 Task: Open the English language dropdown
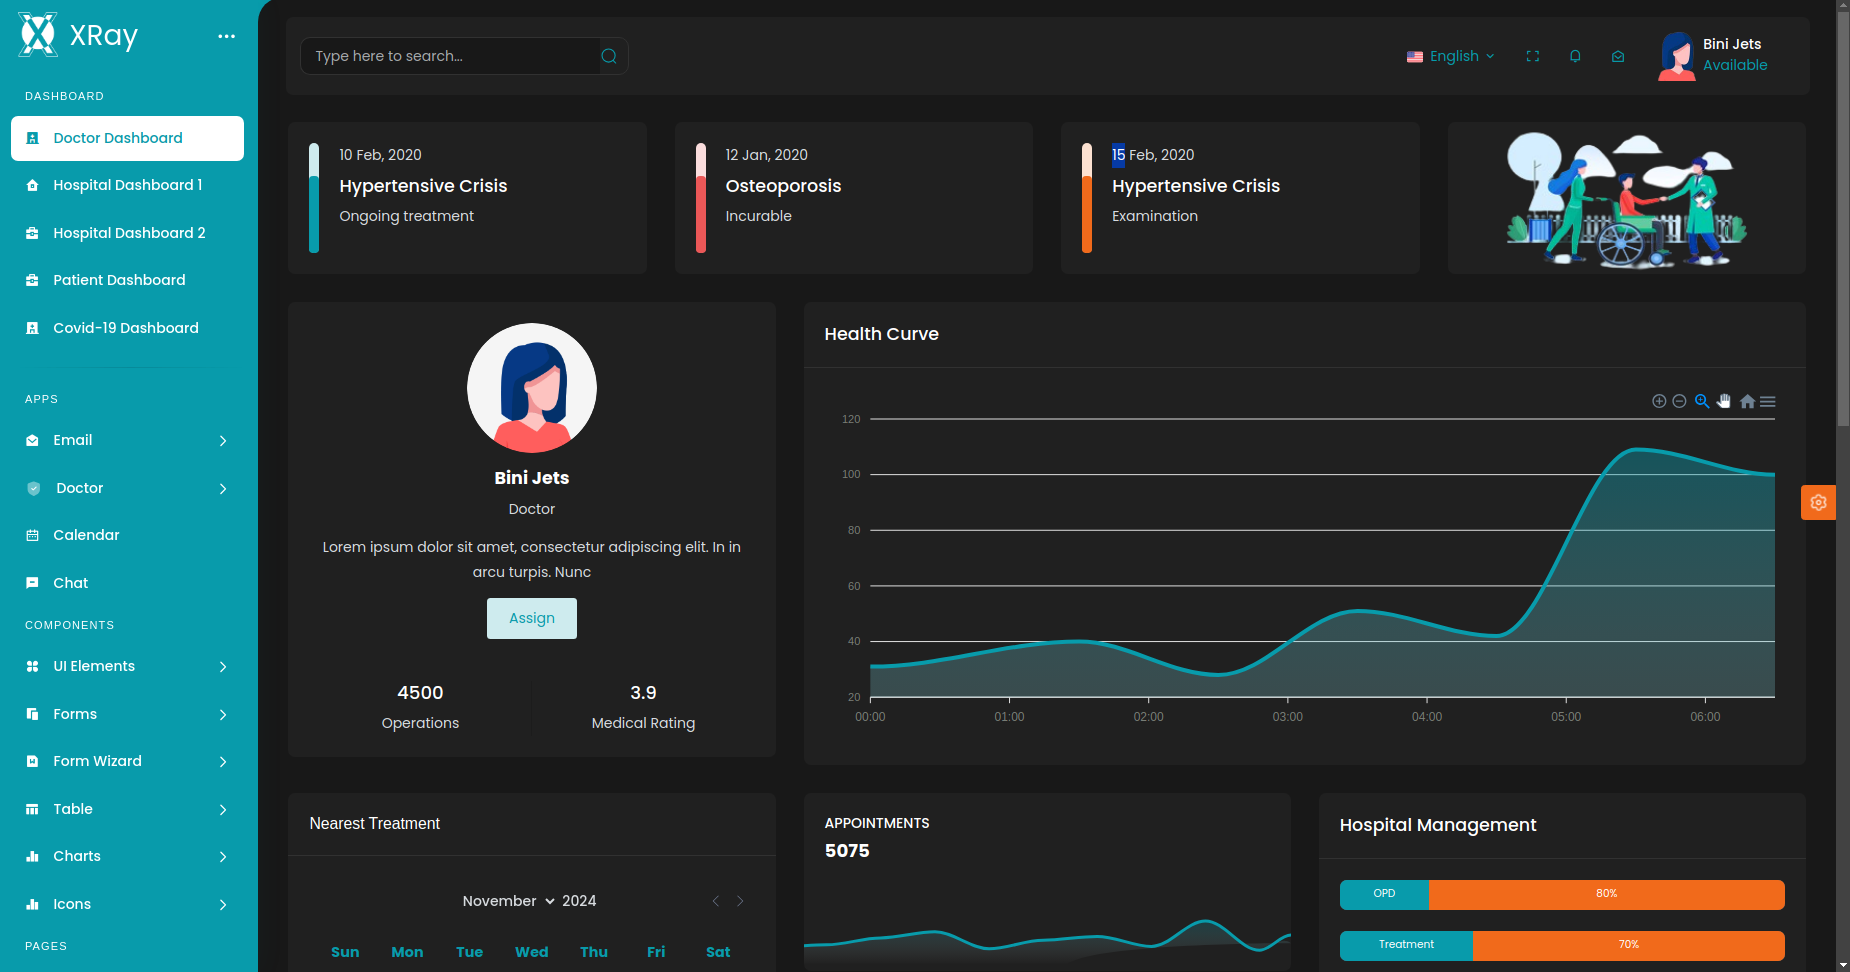point(1451,56)
